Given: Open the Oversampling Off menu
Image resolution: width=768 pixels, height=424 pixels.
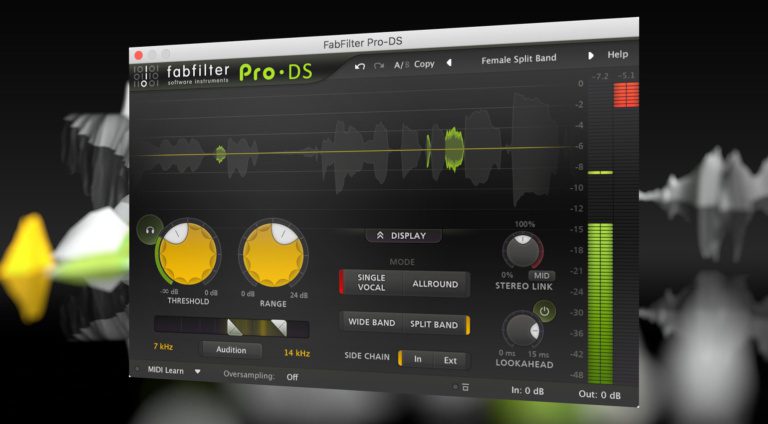Looking at the screenshot, I should (292, 377).
